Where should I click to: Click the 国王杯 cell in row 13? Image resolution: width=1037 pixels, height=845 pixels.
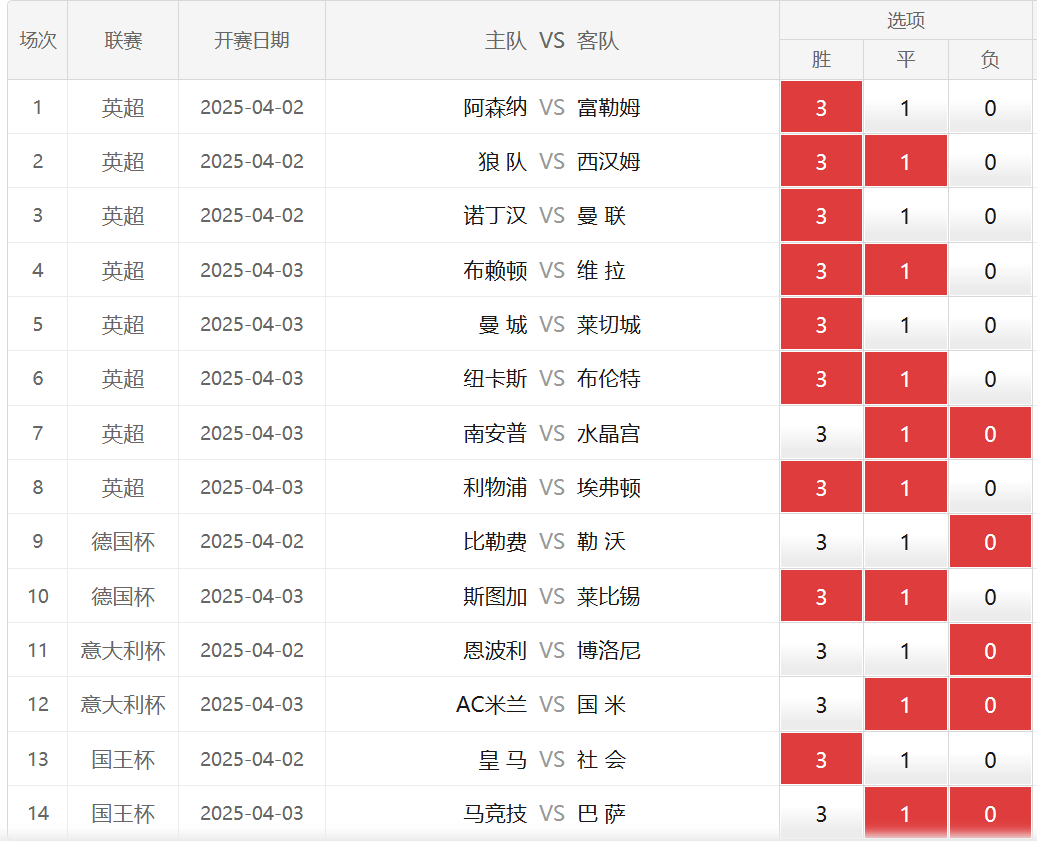(x=123, y=759)
